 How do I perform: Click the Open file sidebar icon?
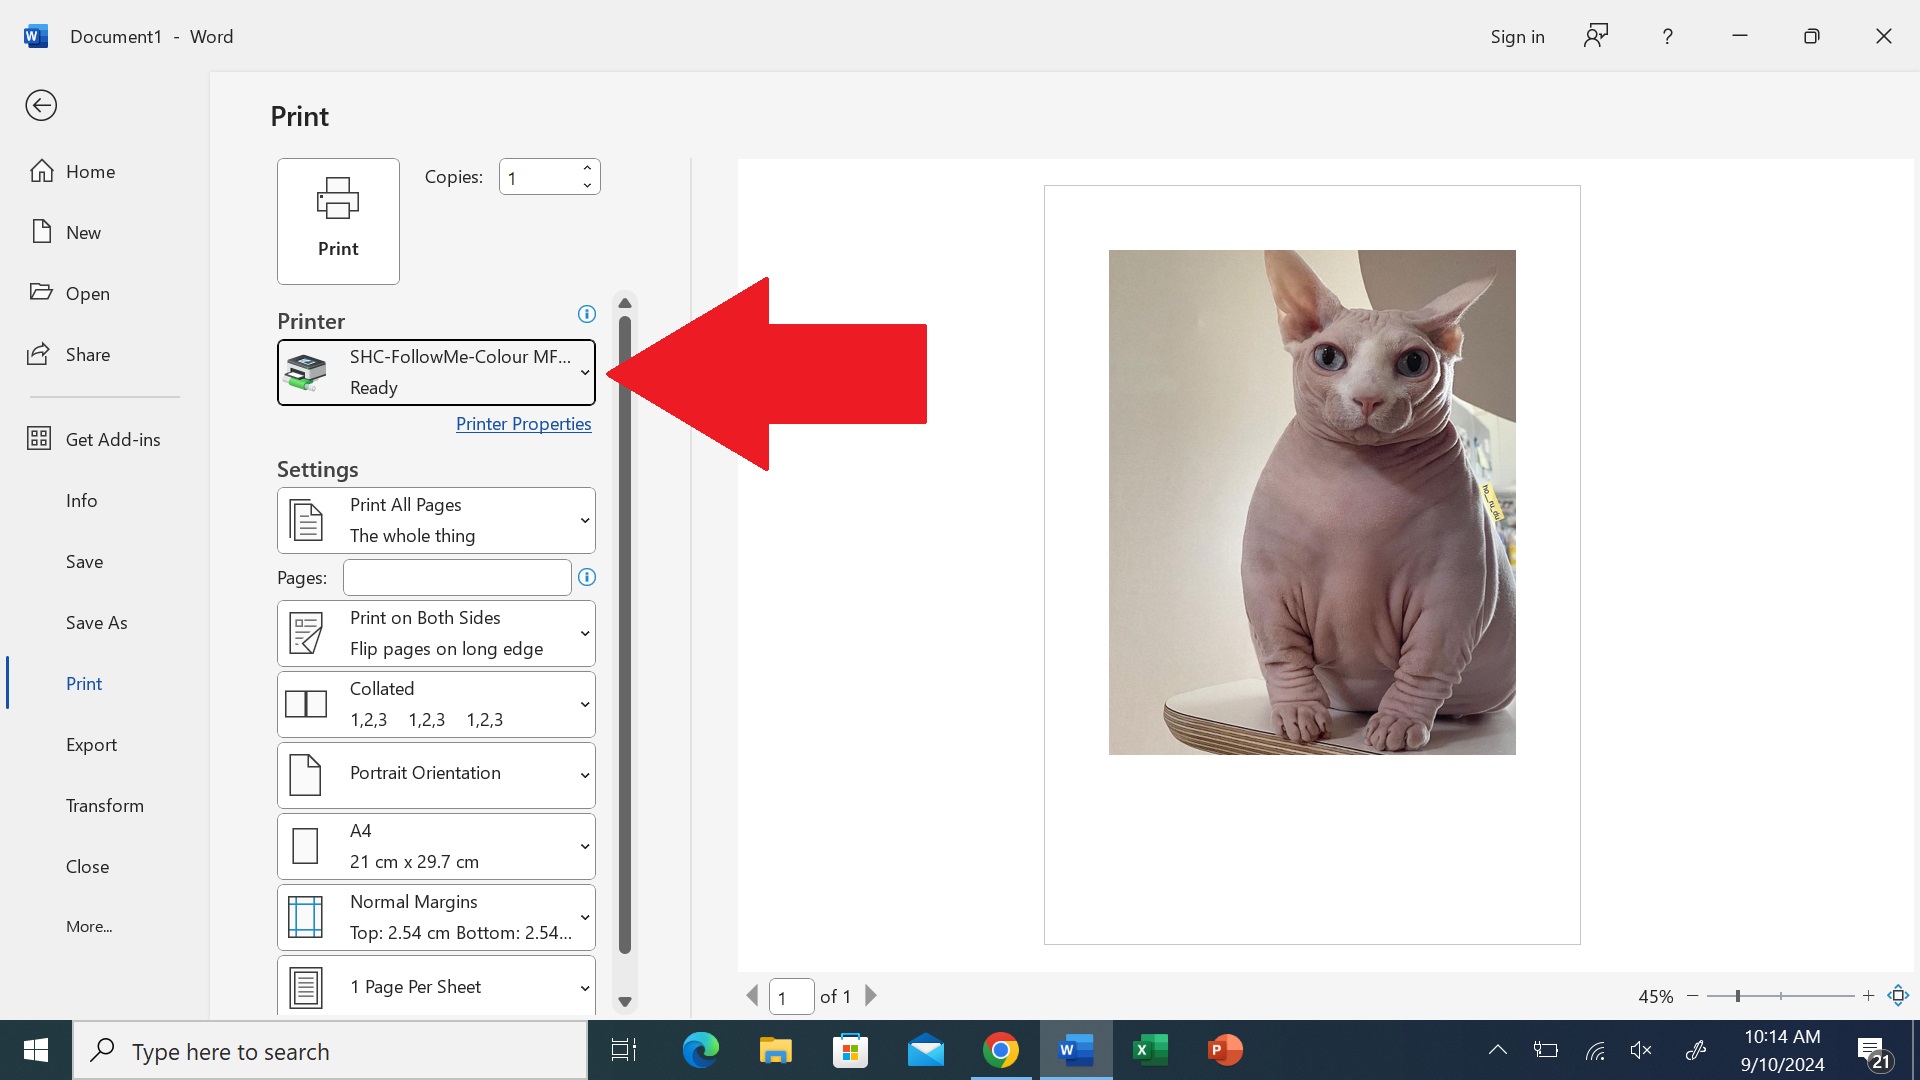click(x=40, y=291)
